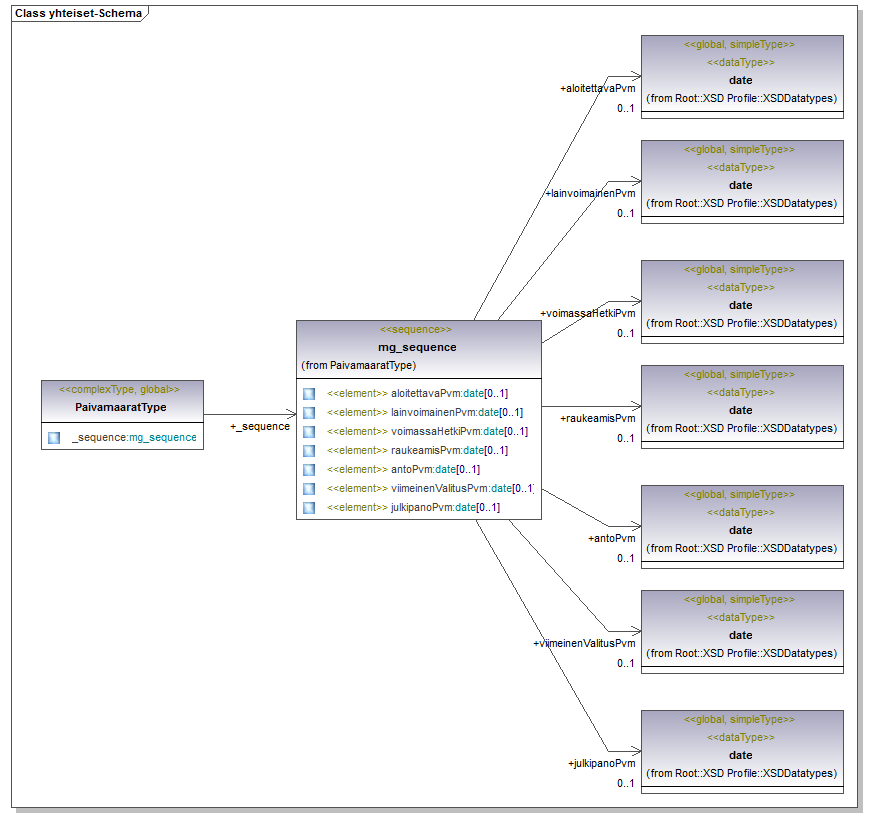Image resolution: width=884 pixels, height=828 pixels.
Task: Click the +aloitettavaPvm role label
Action: [x=597, y=88]
